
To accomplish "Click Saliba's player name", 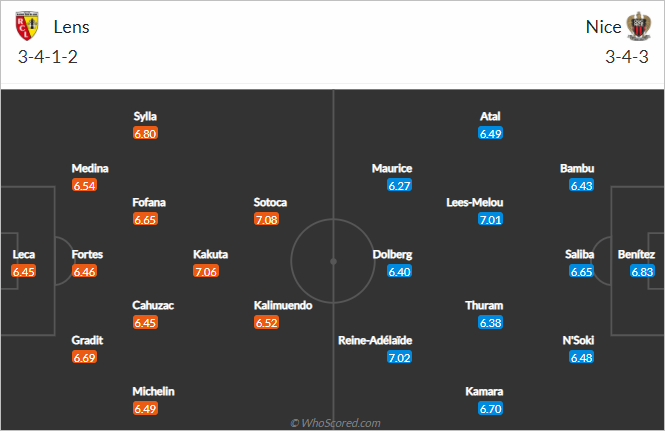I will (579, 255).
